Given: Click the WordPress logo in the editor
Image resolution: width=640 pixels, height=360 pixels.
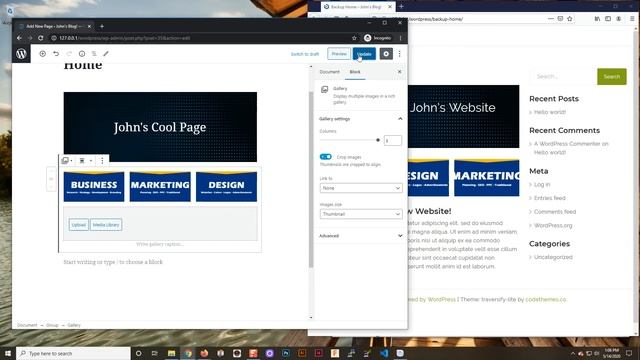Looking at the screenshot, I should (21, 54).
